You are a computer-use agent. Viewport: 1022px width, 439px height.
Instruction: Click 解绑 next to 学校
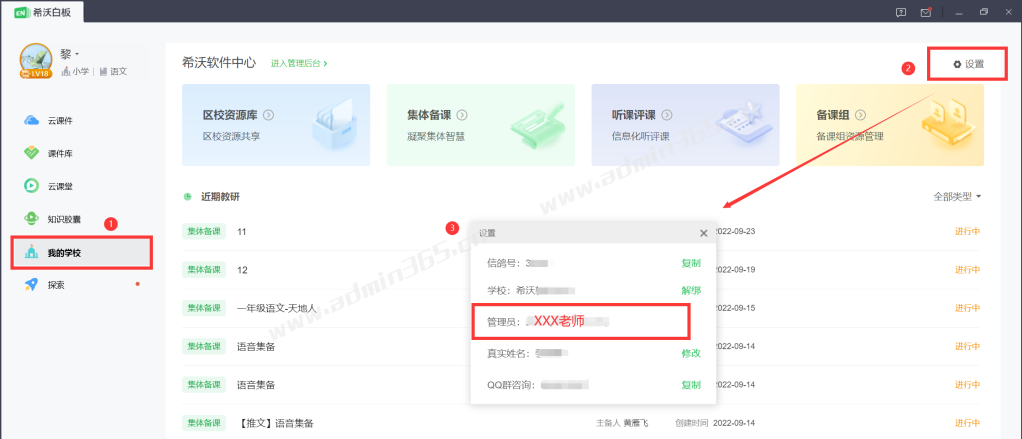click(691, 290)
